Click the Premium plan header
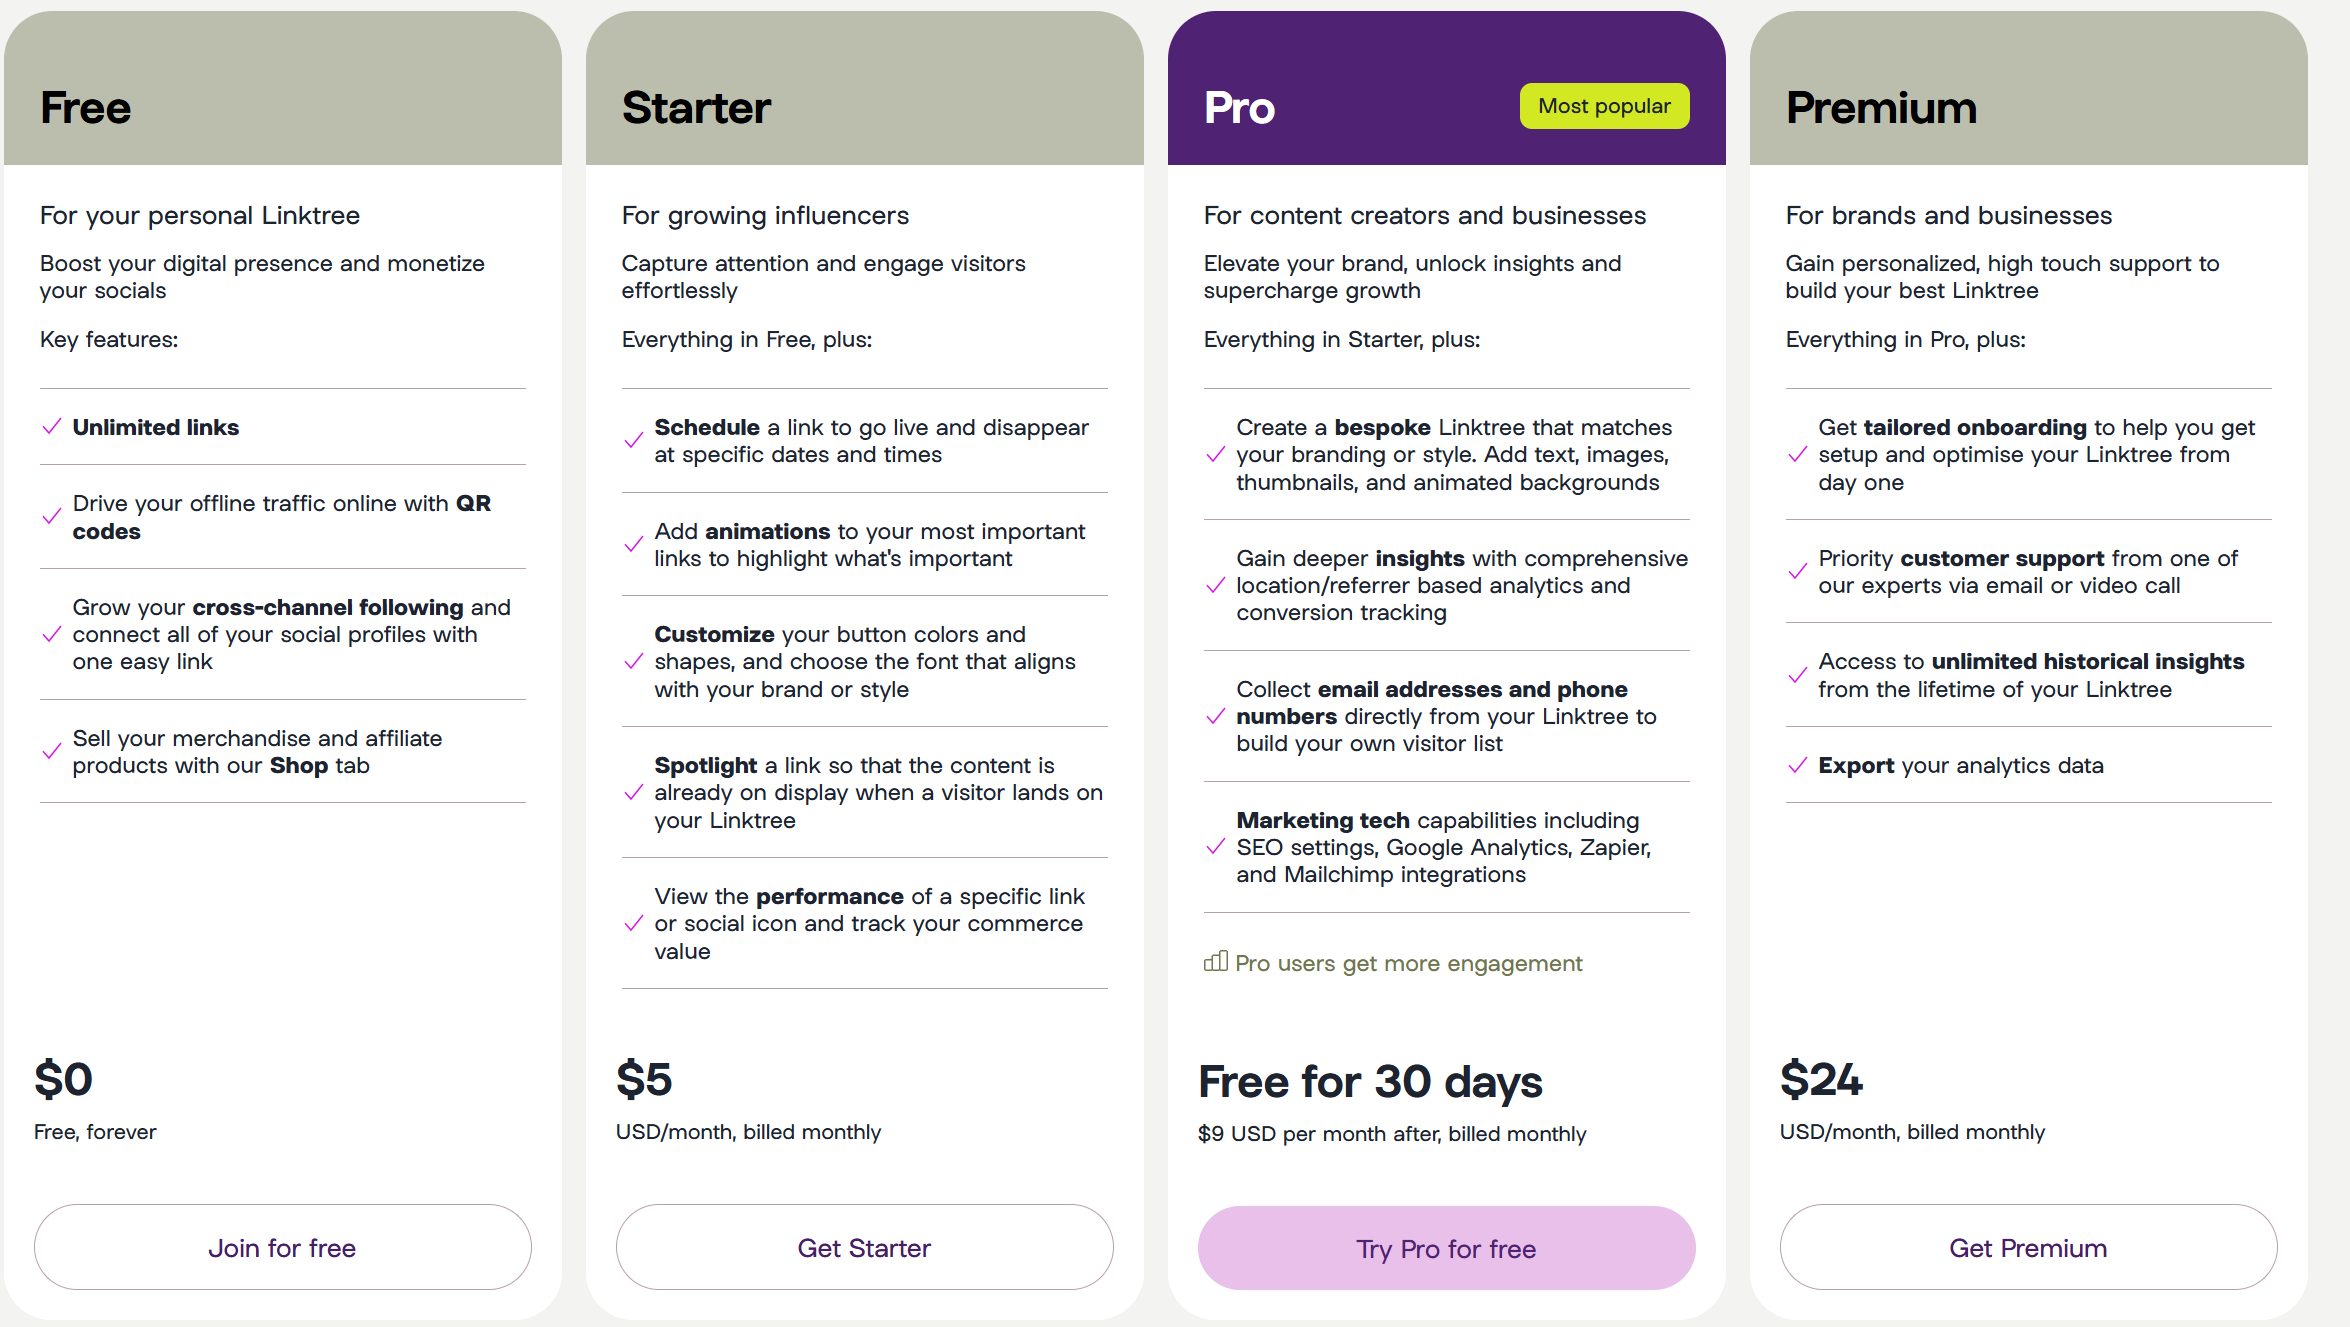Viewport: 2350px width, 1327px height. [x=1881, y=108]
